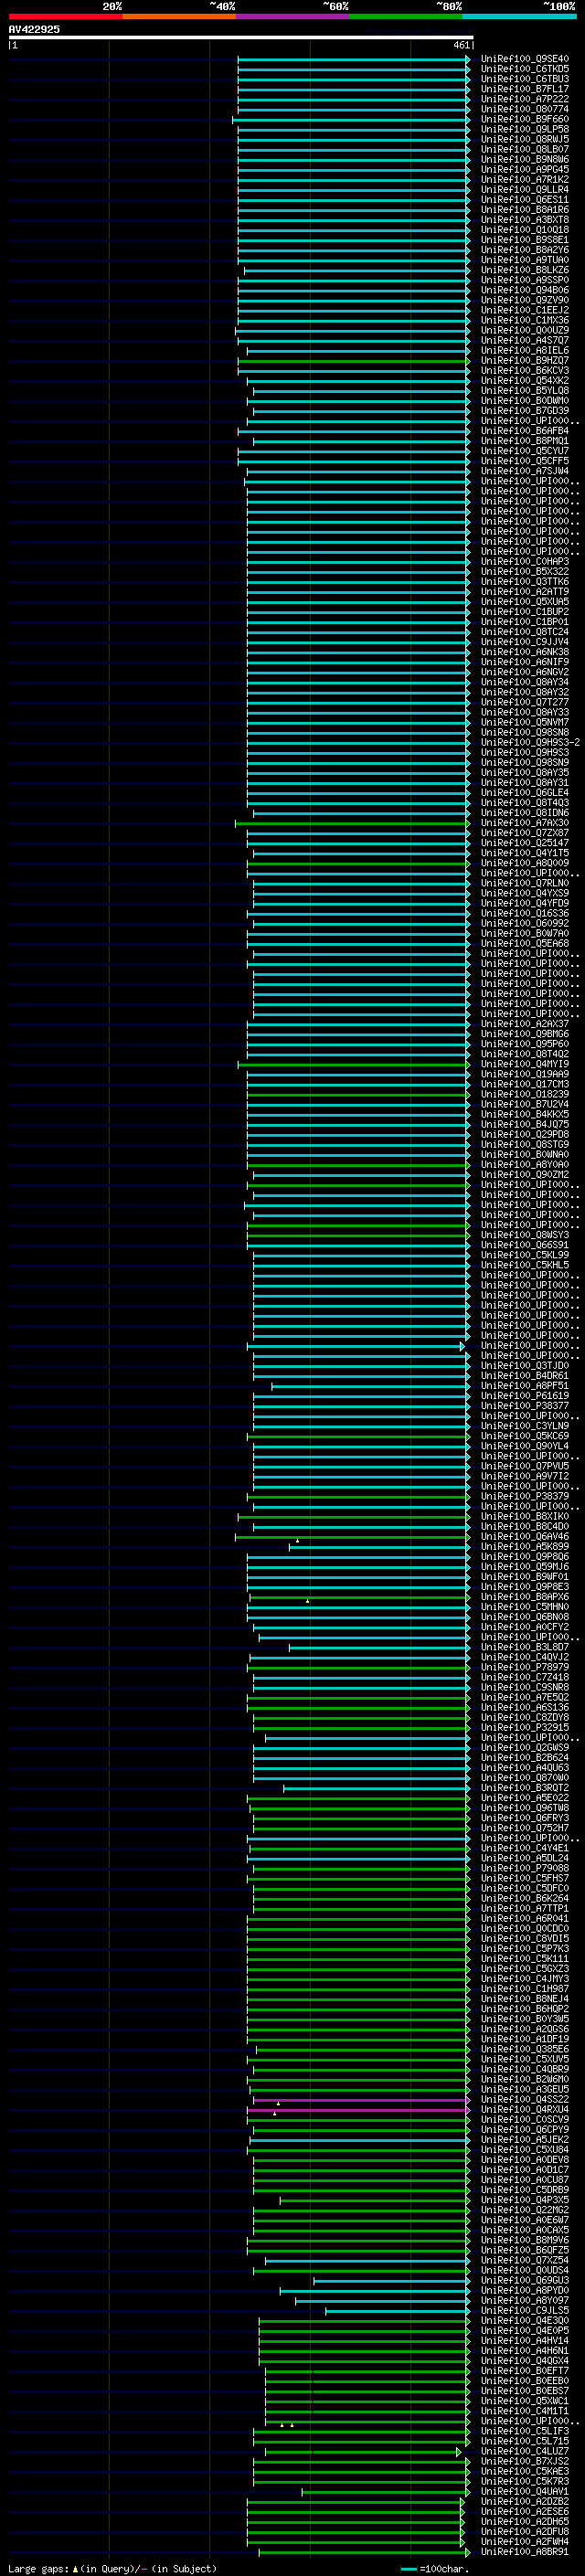Open hit UniRef100_B0EFT7
This screenshot has height=2576, width=585.
tap(524, 2371)
